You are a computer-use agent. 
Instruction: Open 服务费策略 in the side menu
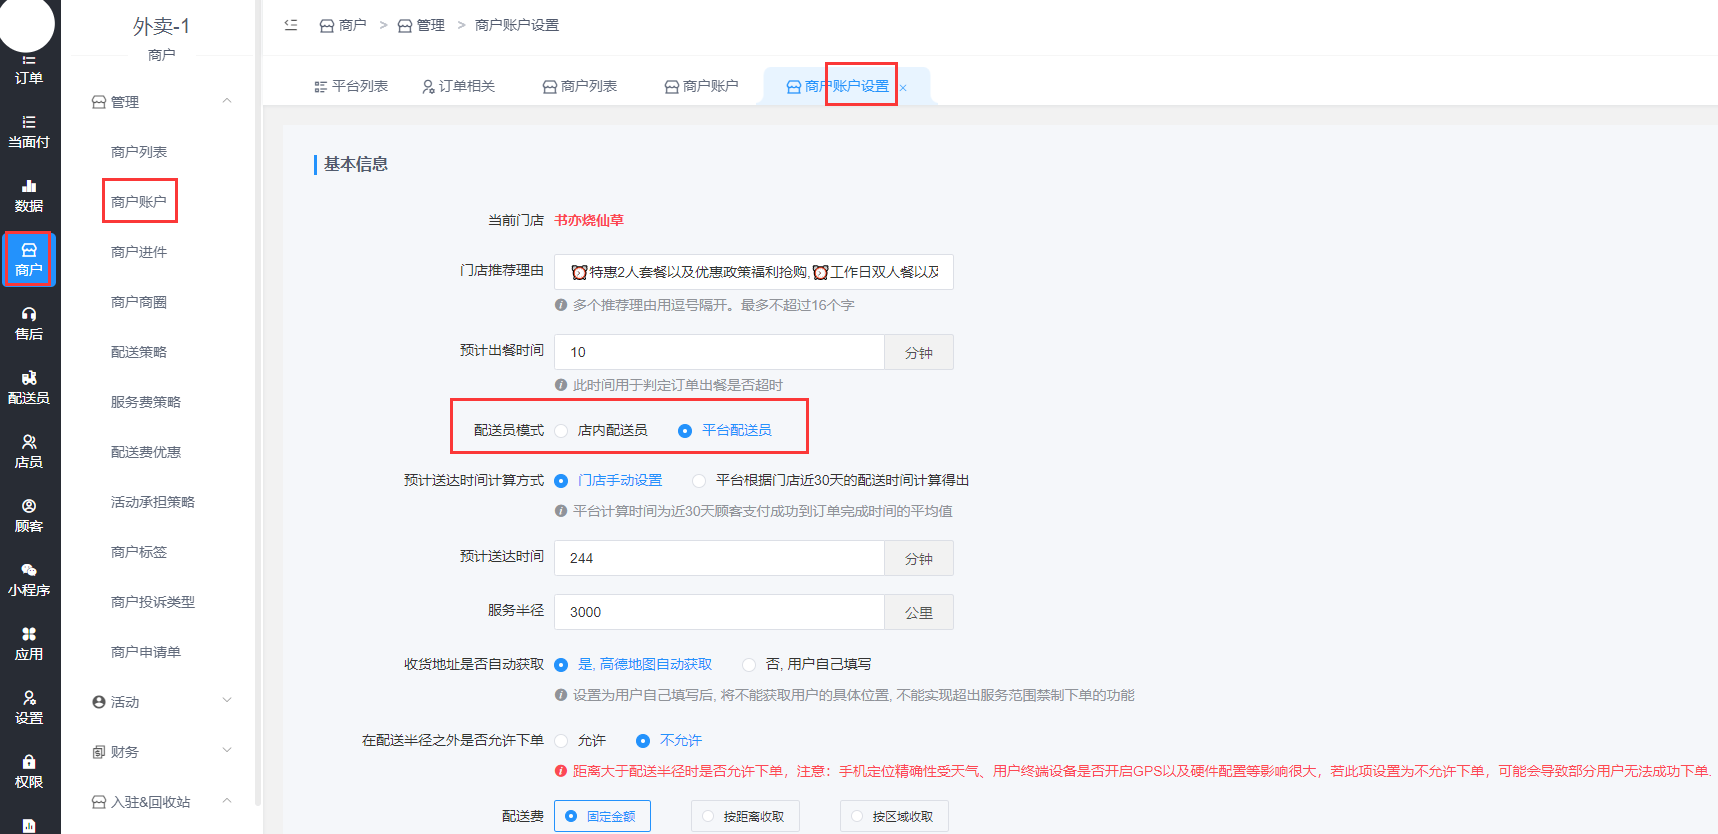coord(146,402)
